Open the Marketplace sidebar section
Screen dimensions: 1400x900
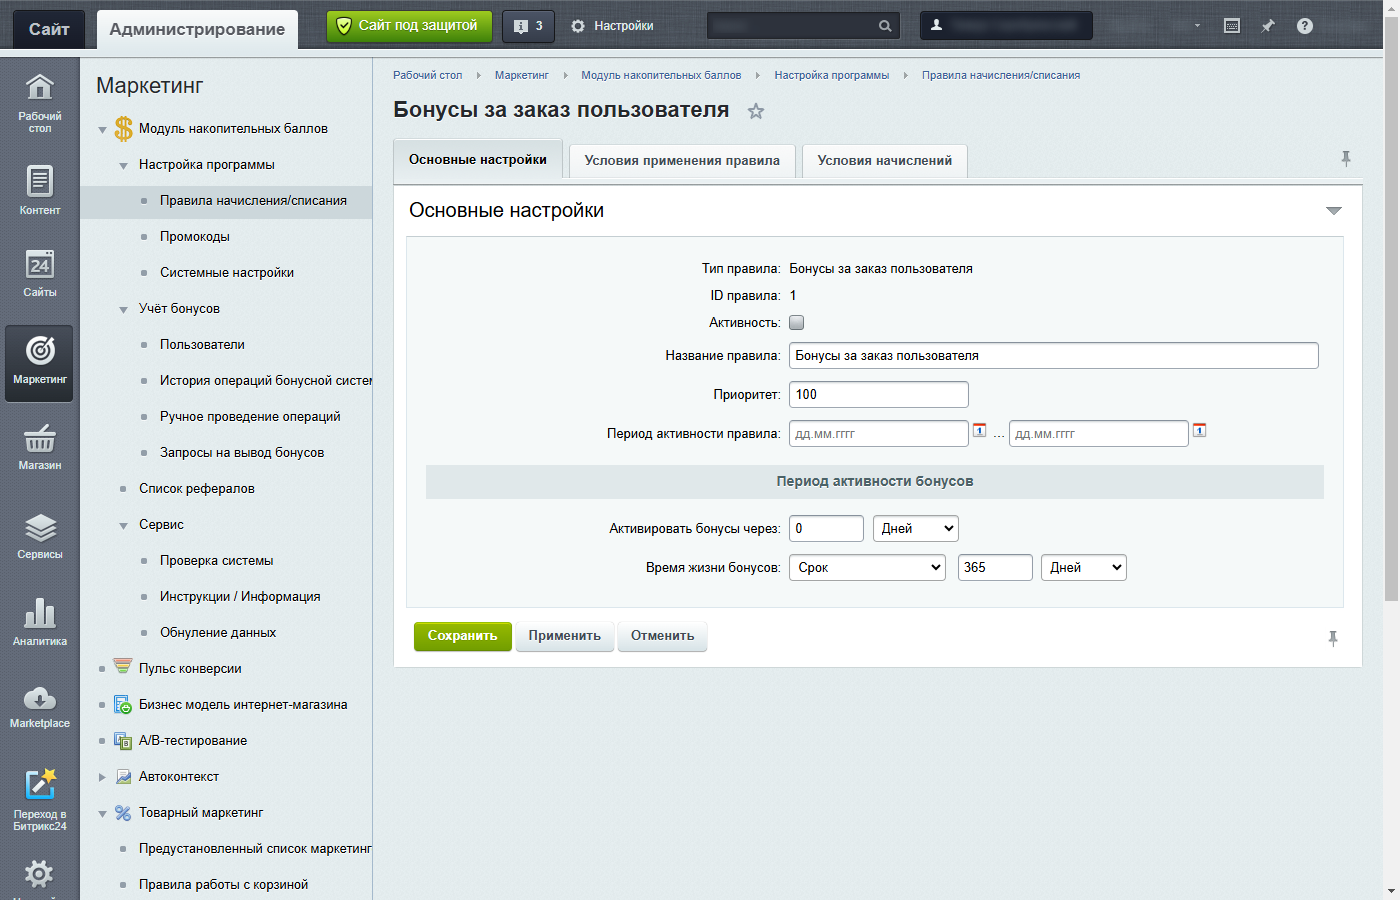point(39,705)
